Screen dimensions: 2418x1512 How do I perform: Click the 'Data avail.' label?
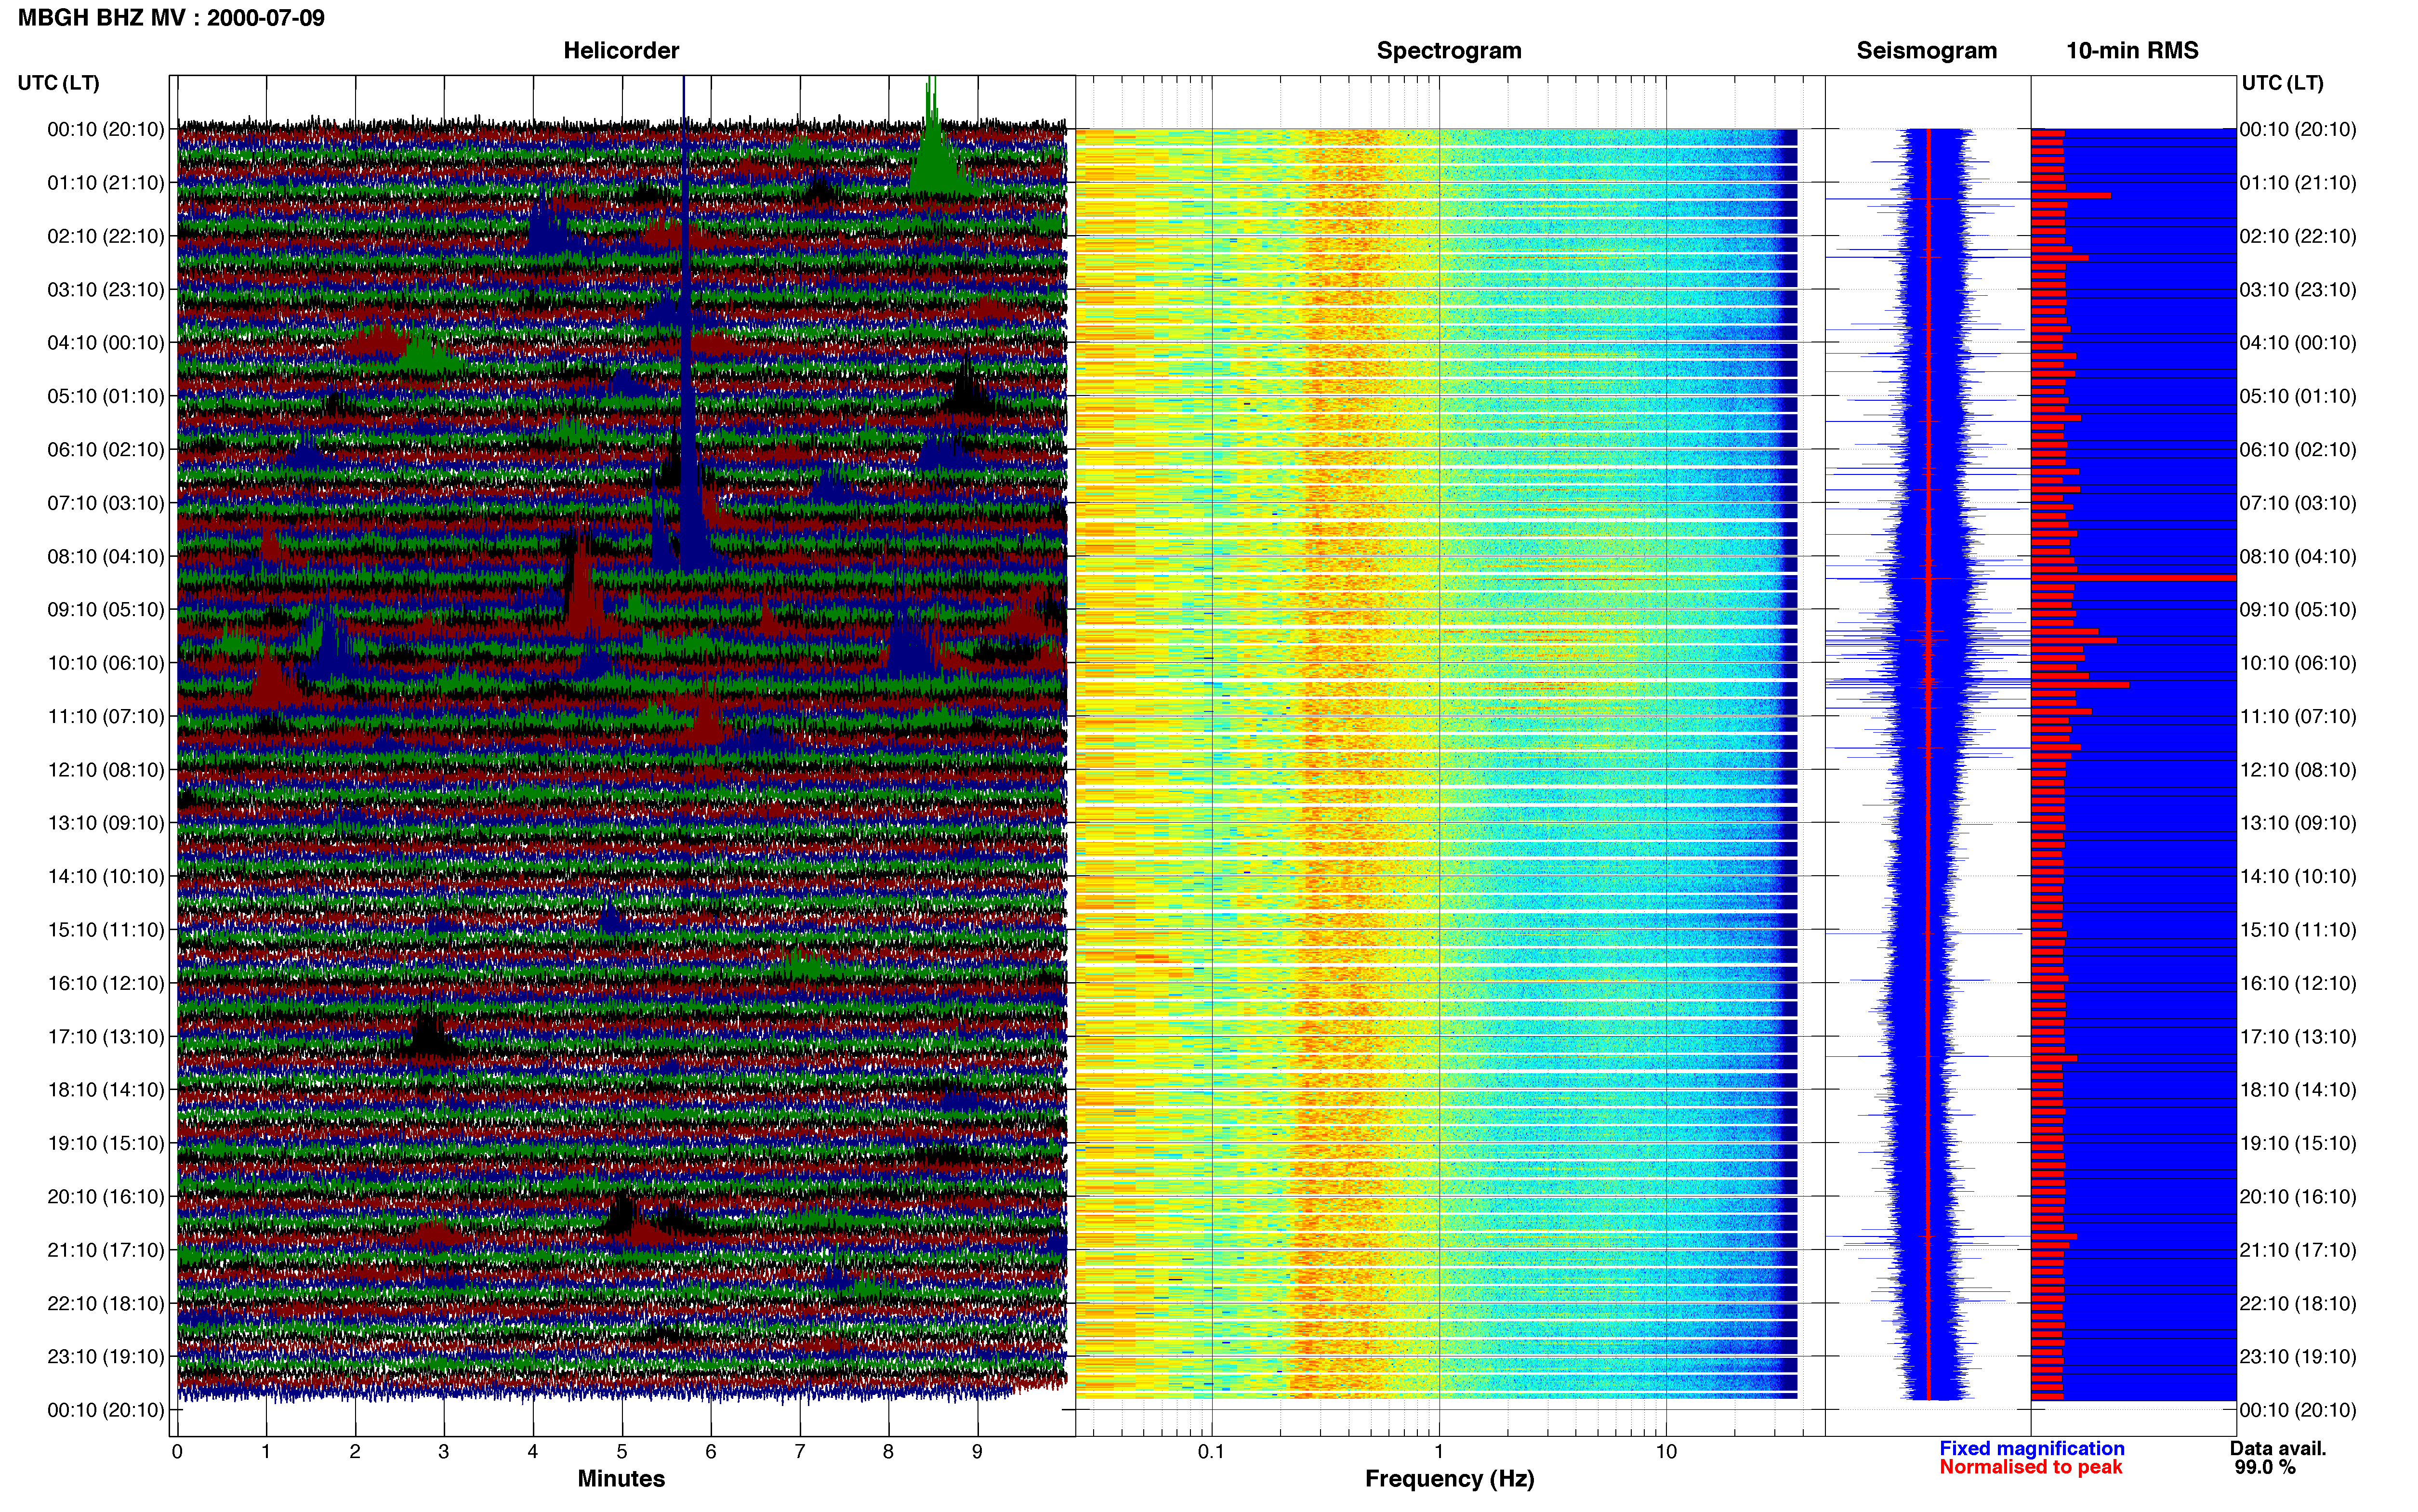[2278, 1448]
